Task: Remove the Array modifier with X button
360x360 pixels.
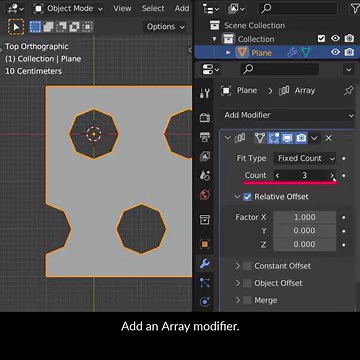Action: point(328,138)
